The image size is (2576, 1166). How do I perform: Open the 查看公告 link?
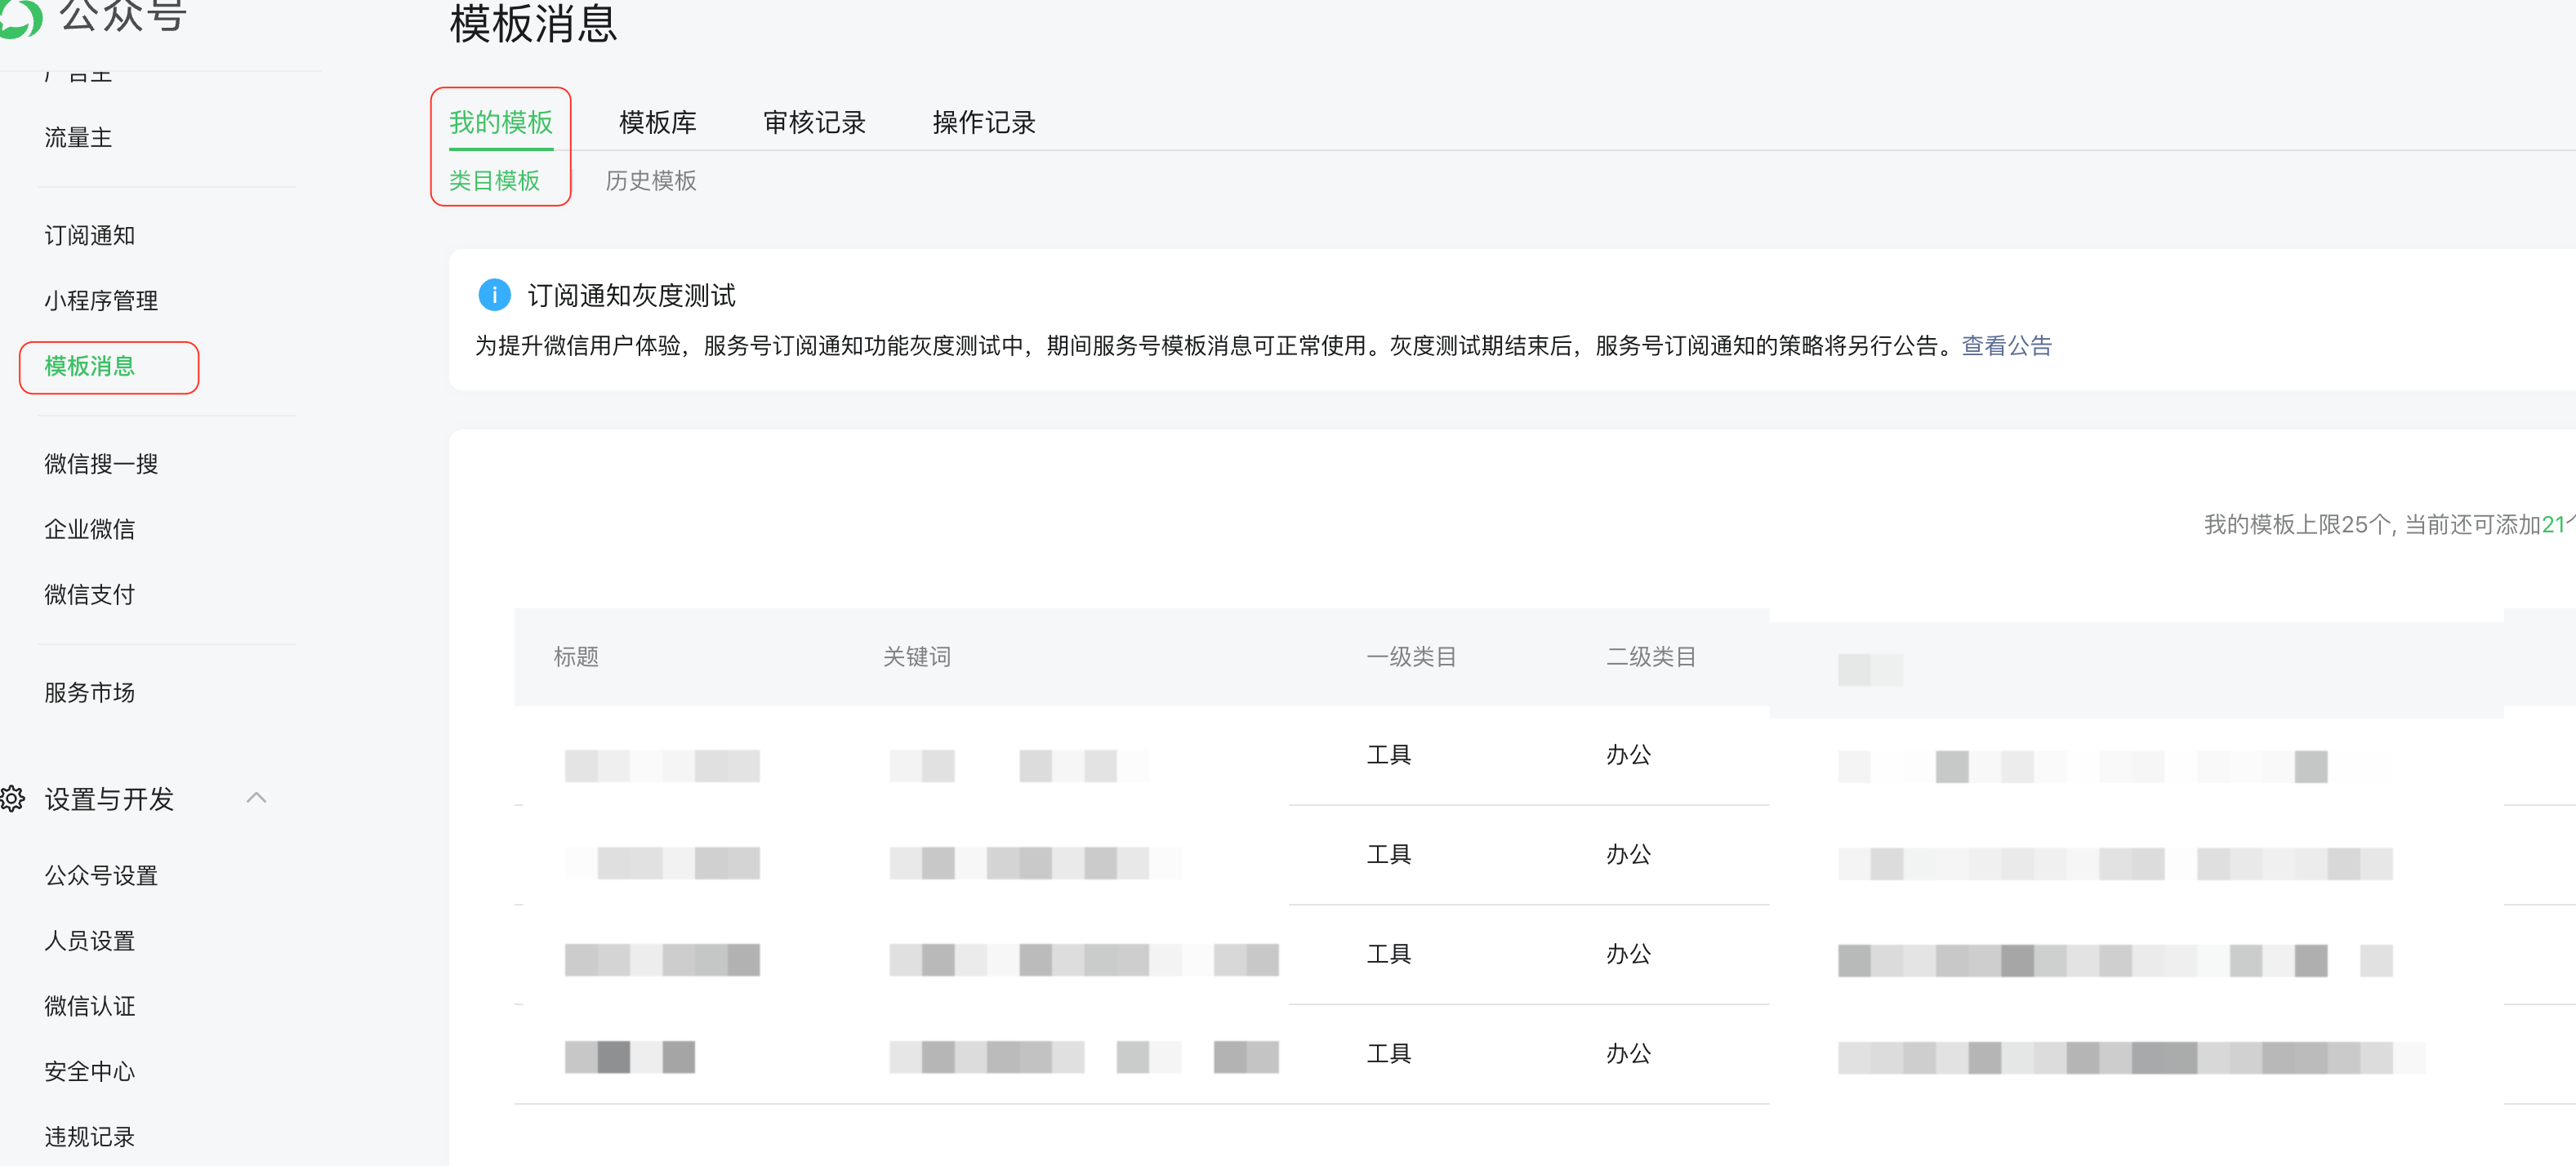pyautogui.click(x=2006, y=346)
